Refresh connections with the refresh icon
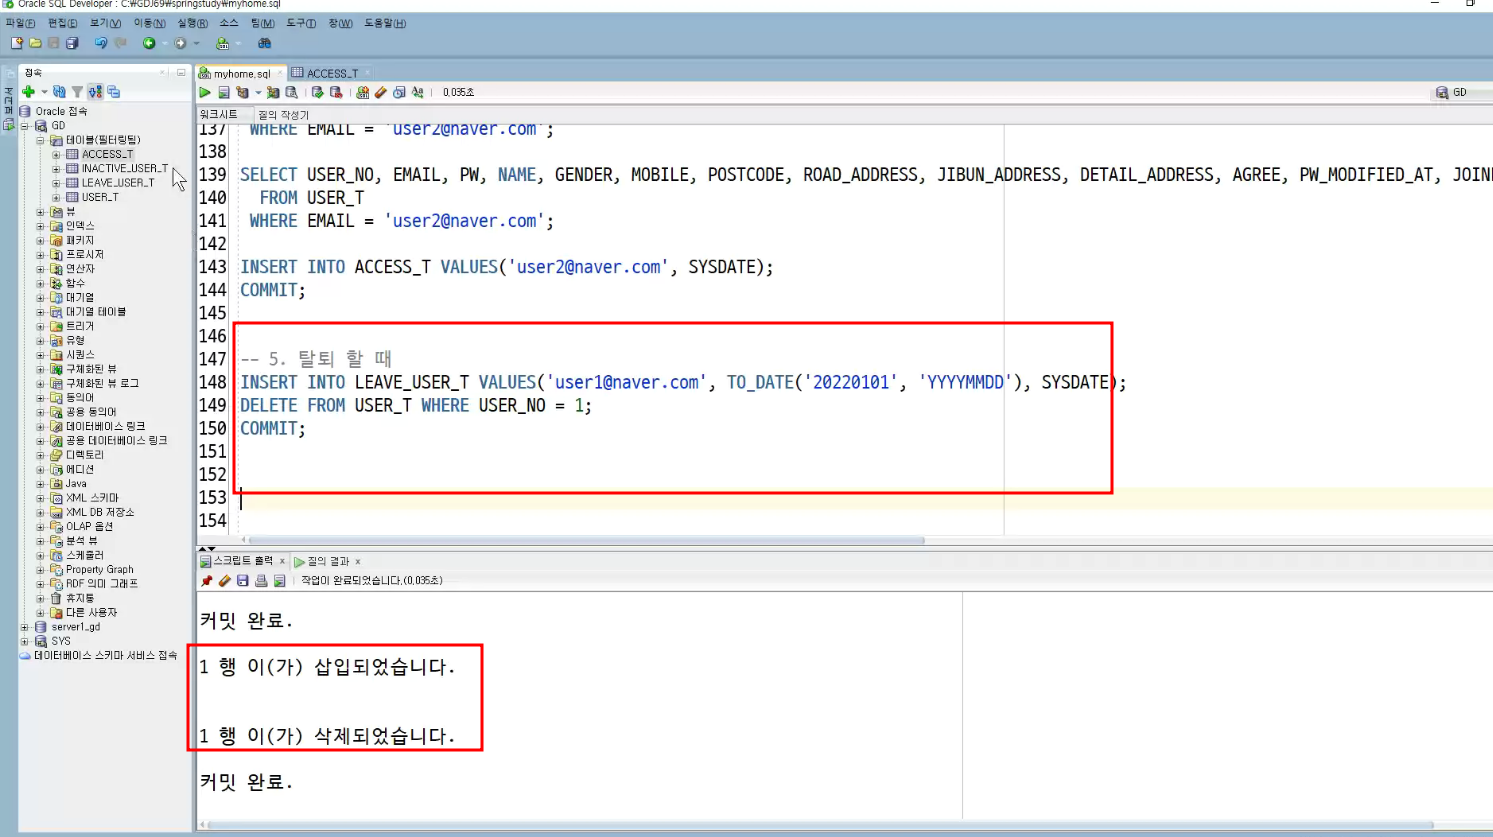The width and height of the screenshot is (1493, 837). 59,91
